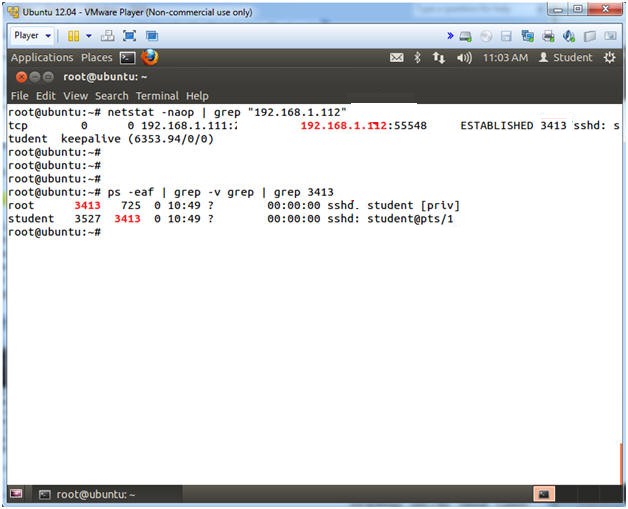The height and width of the screenshot is (509, 628).
Task: Open the network connections indicator
Action: pyautogui.click(x=438, y=58)
